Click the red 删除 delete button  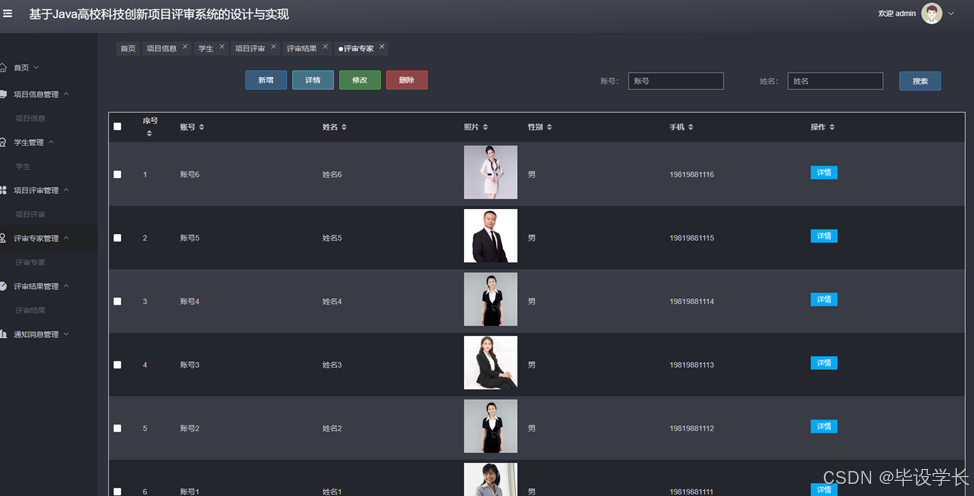[407, 80]
